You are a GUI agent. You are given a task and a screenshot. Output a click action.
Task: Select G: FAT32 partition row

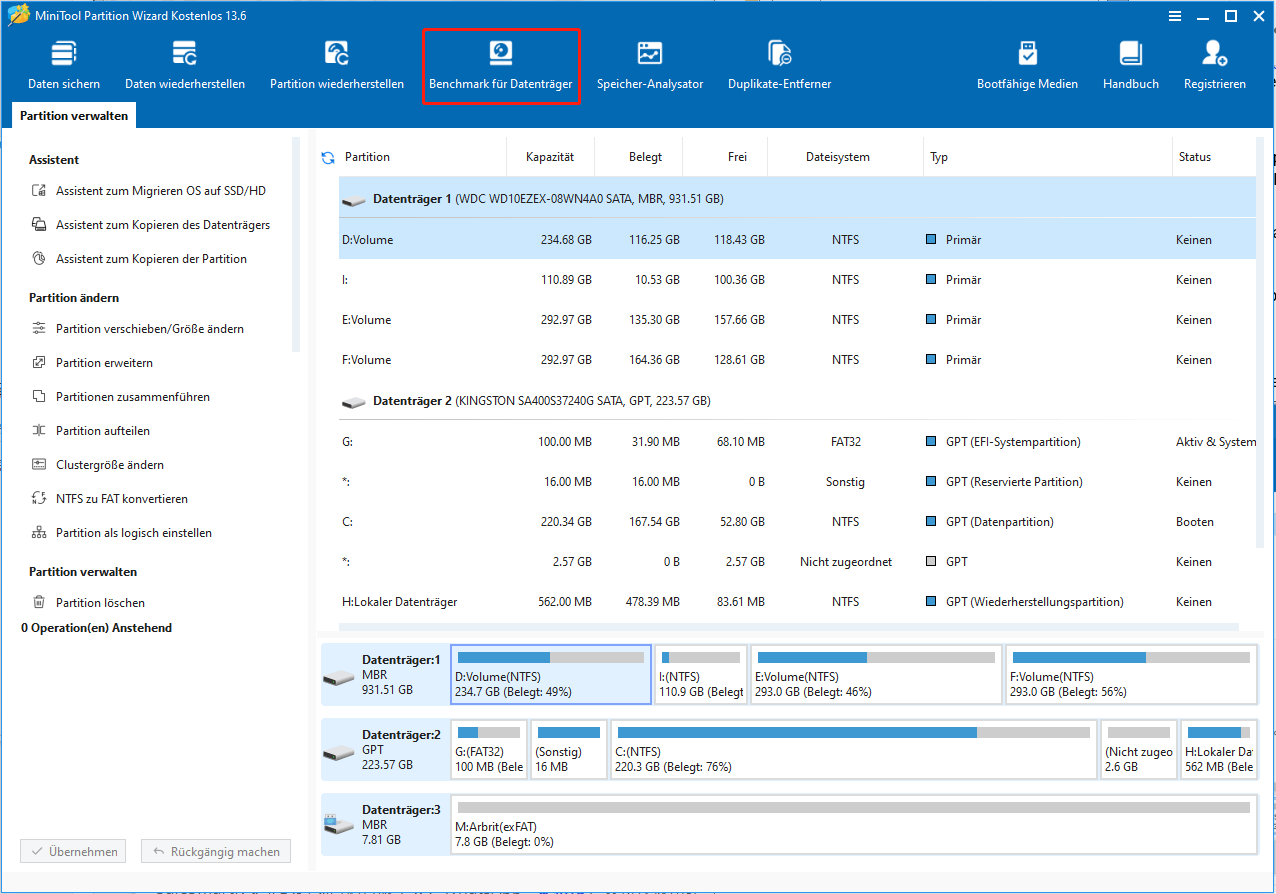pos(797,442)
